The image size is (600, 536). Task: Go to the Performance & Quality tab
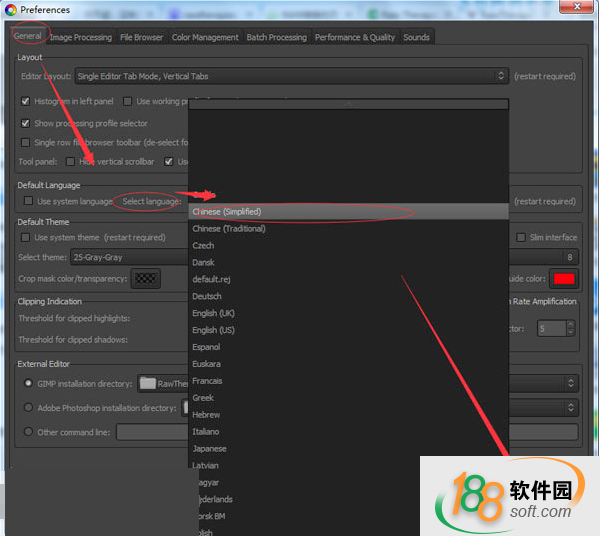354,37
